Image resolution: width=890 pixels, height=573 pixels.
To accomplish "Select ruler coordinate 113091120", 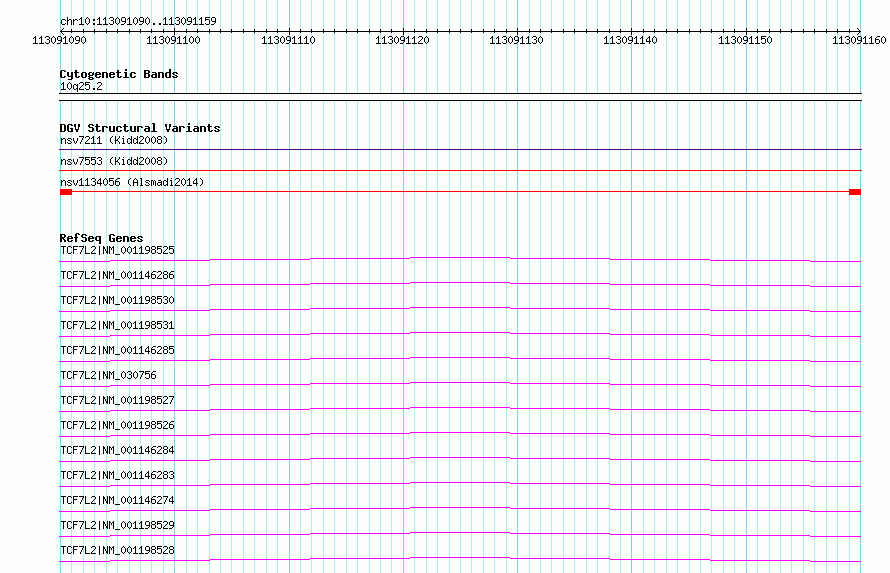I will (402, 40).
